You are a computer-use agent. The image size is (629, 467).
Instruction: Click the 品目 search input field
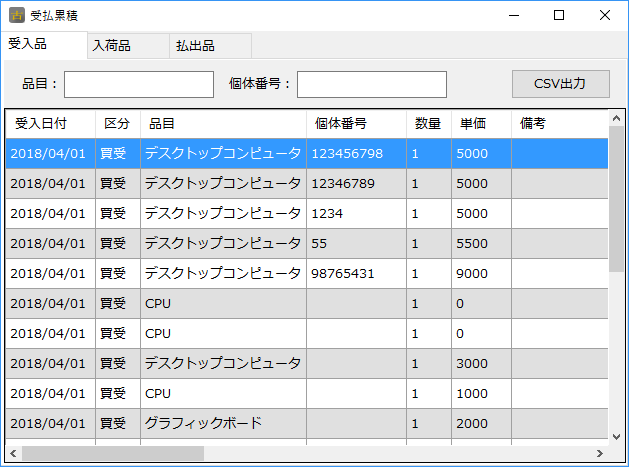(x=139, y=84)
